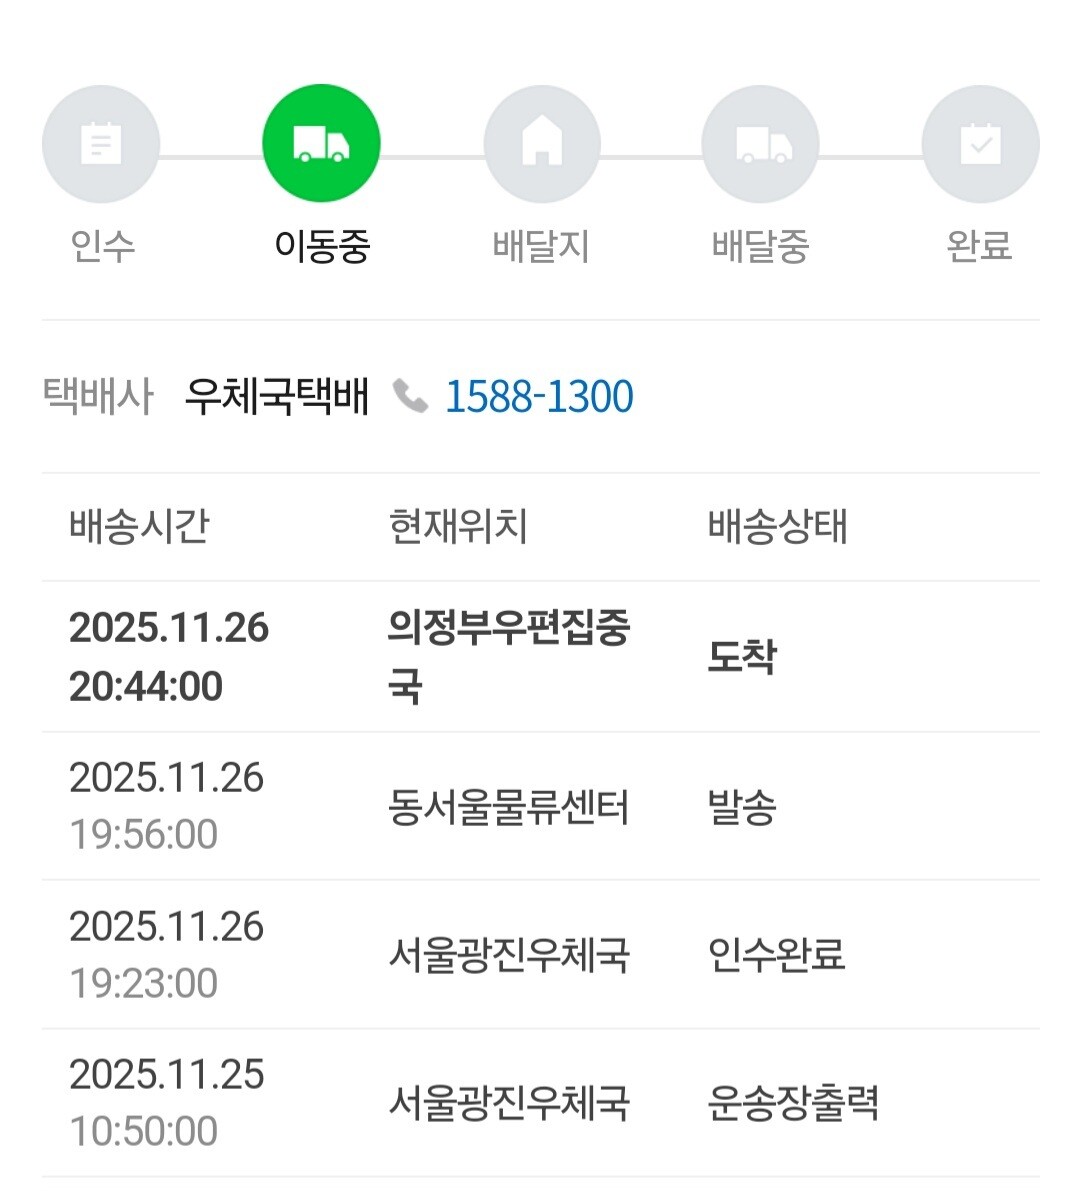Click the 동서울물류센터 location entry
The width and height of the screenshot is (1080, 1191).
click(508, 807)
